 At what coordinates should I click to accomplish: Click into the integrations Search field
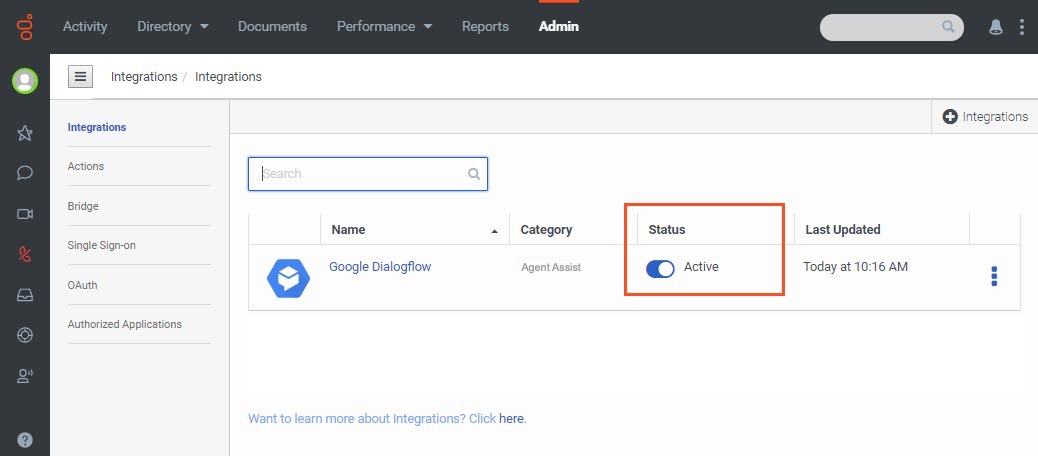click(x=368, y=173)
